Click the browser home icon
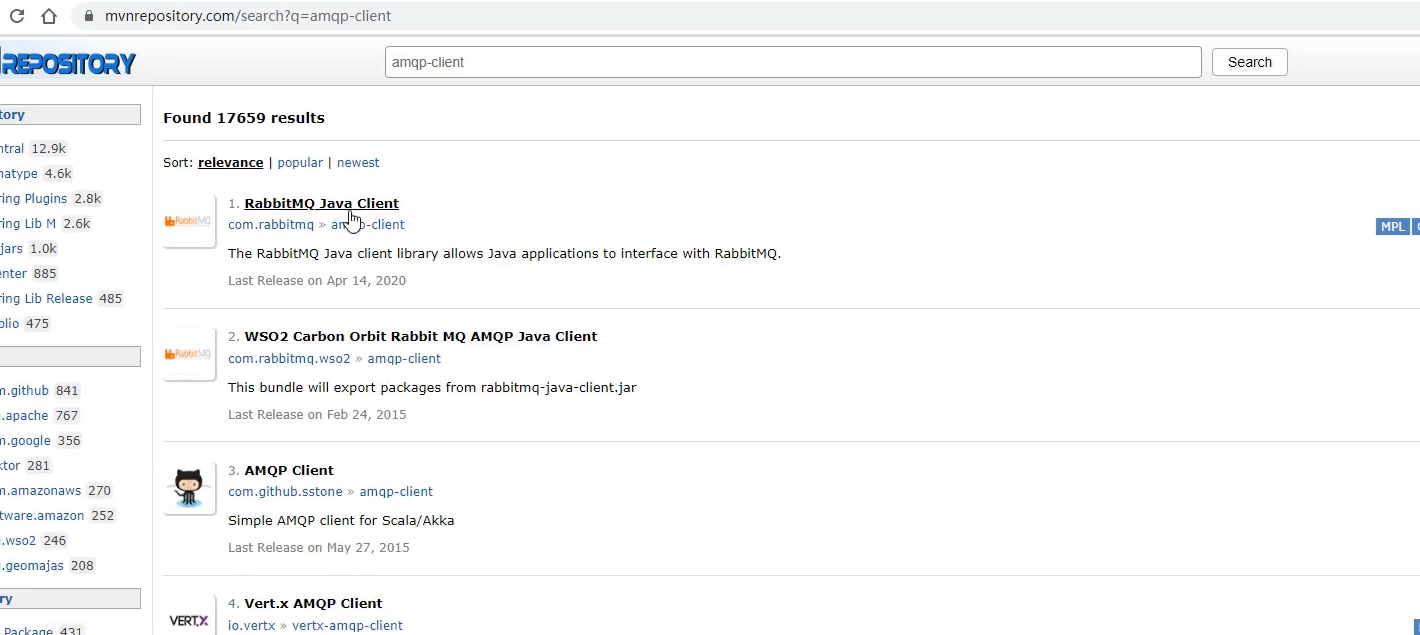Screen dimensions: 1420x635 click(50, 16)
